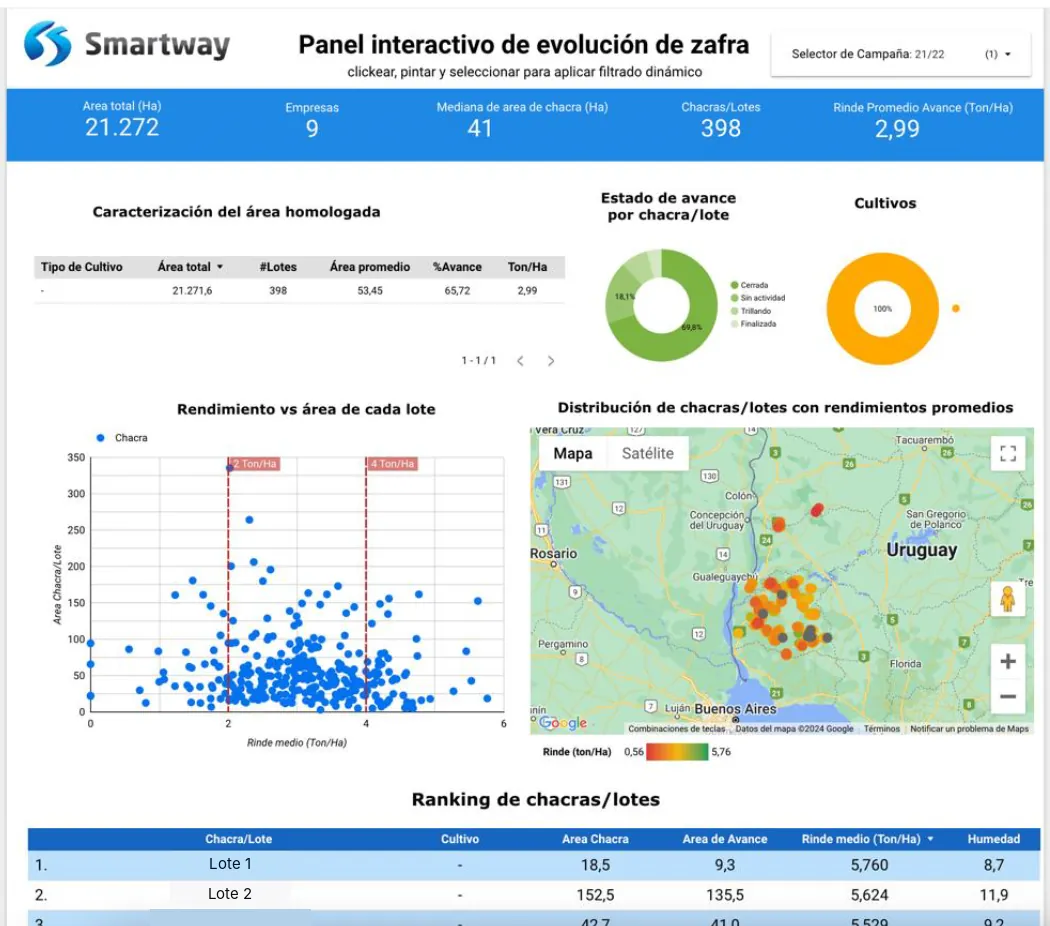Click the Empresas 9 scorecard
The image size is (1050, 926).
[312, 121]
